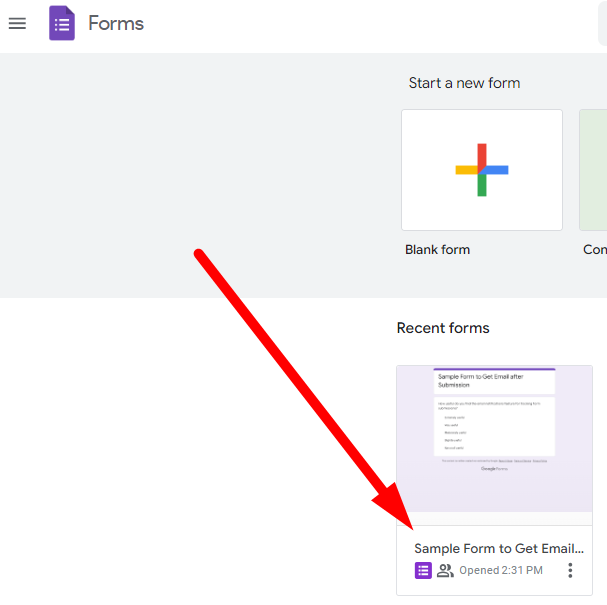
Task: Click the purple Google Forms logo
Action: point(62,23)
